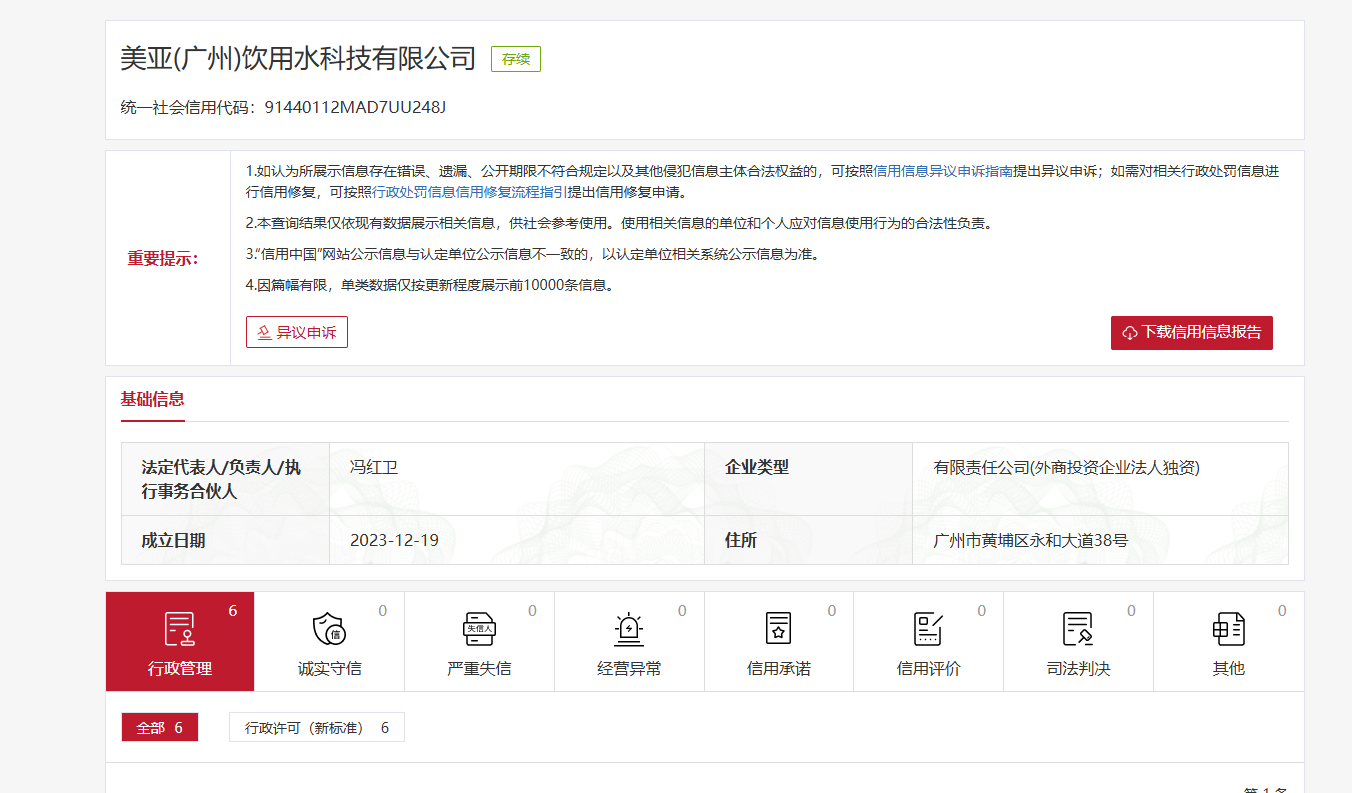The image size is (1352, 793).
Task: Click 下载信用信息报告 button
Action: click(x=1191, y=332)
